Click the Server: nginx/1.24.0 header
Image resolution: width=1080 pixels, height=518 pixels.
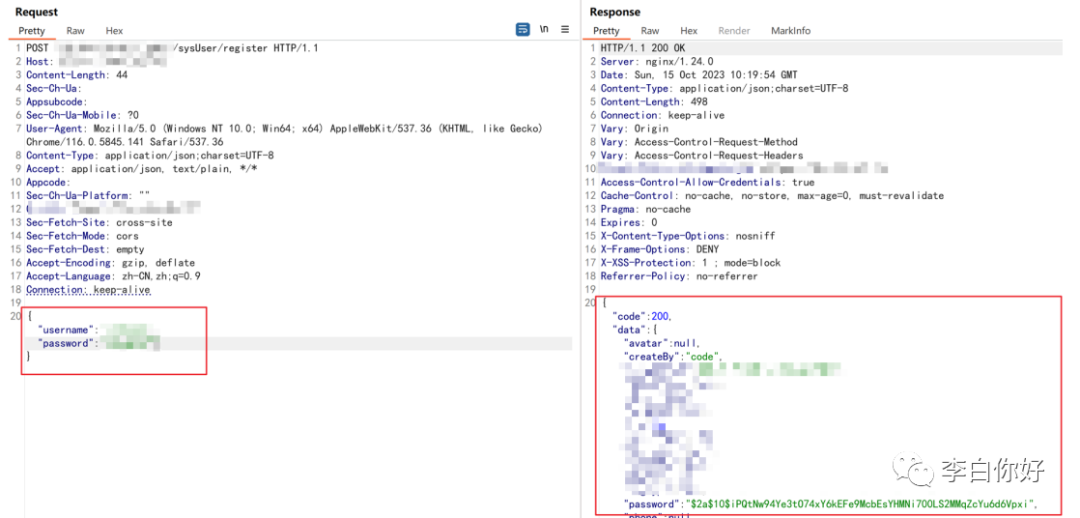(657, 61)
